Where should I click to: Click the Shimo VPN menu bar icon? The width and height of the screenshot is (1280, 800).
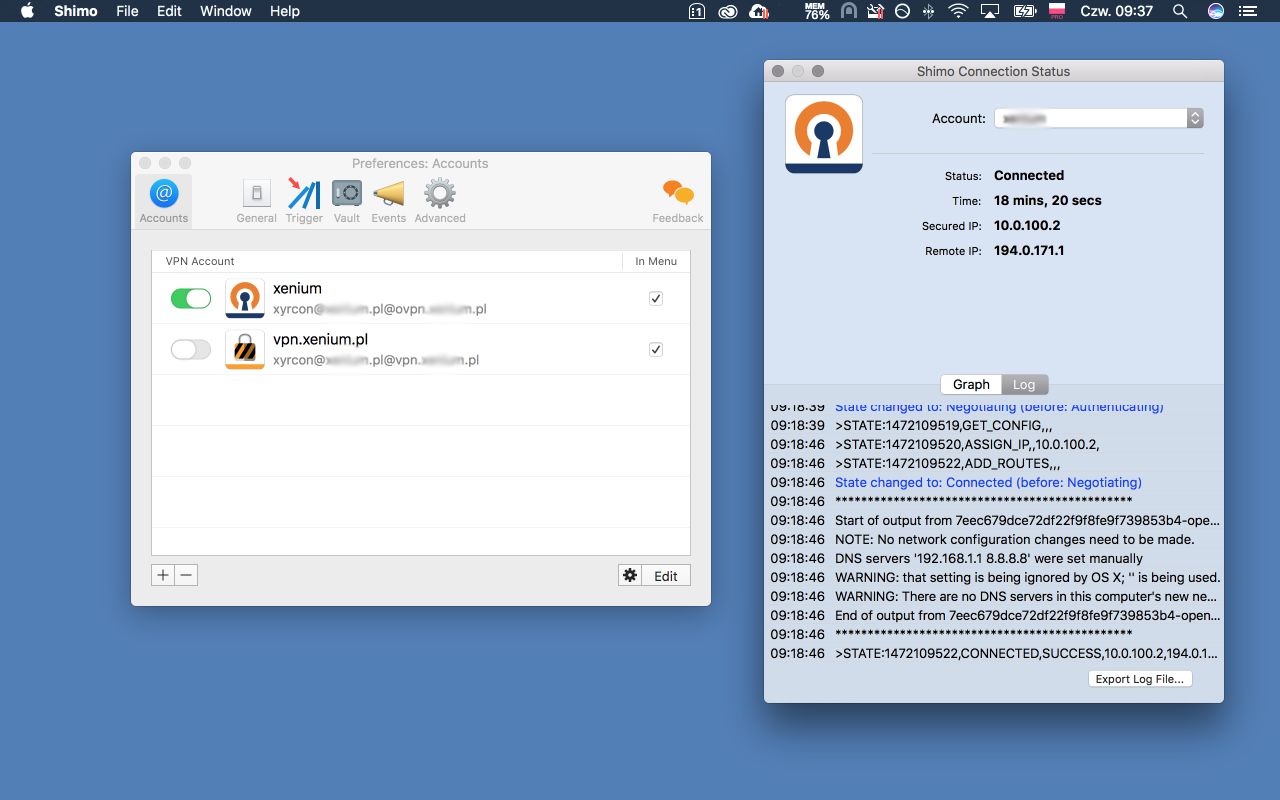tap(849, 11)
